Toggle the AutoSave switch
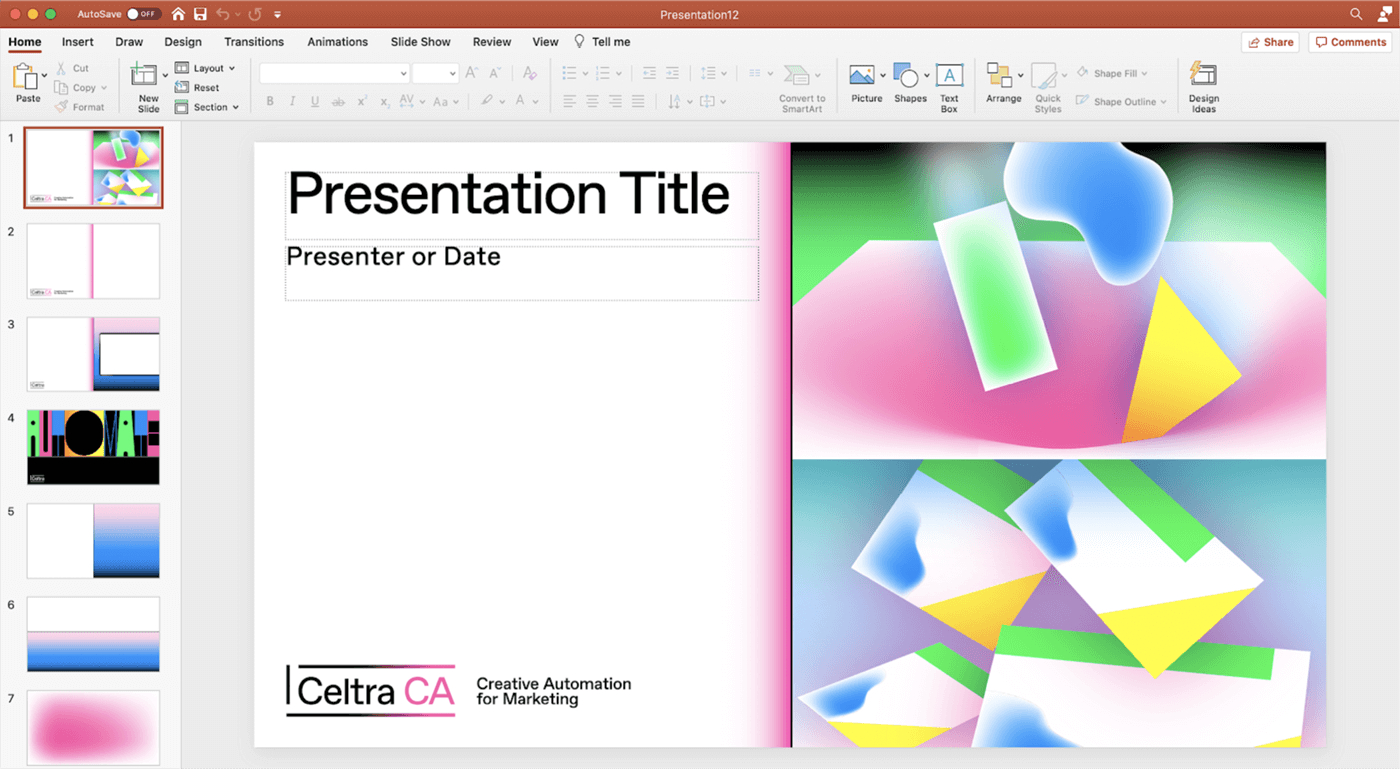Viewport: 1400px width, 769px height. (x=144, y=14)
